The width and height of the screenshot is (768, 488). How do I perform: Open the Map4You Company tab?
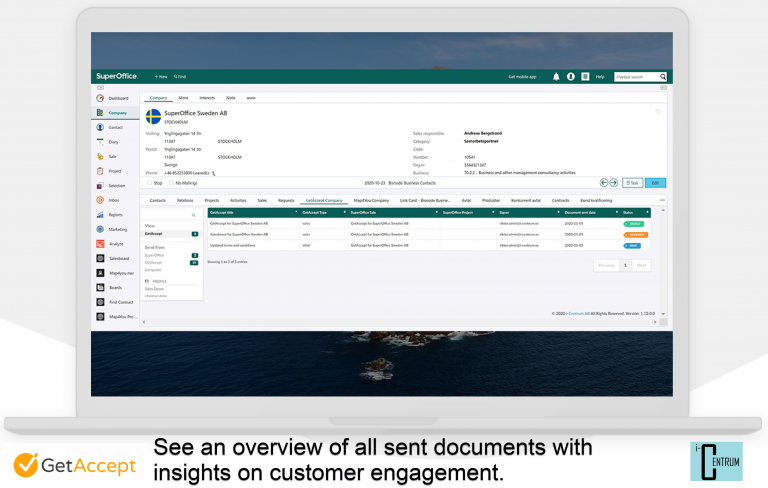click(x=371, y=200)
